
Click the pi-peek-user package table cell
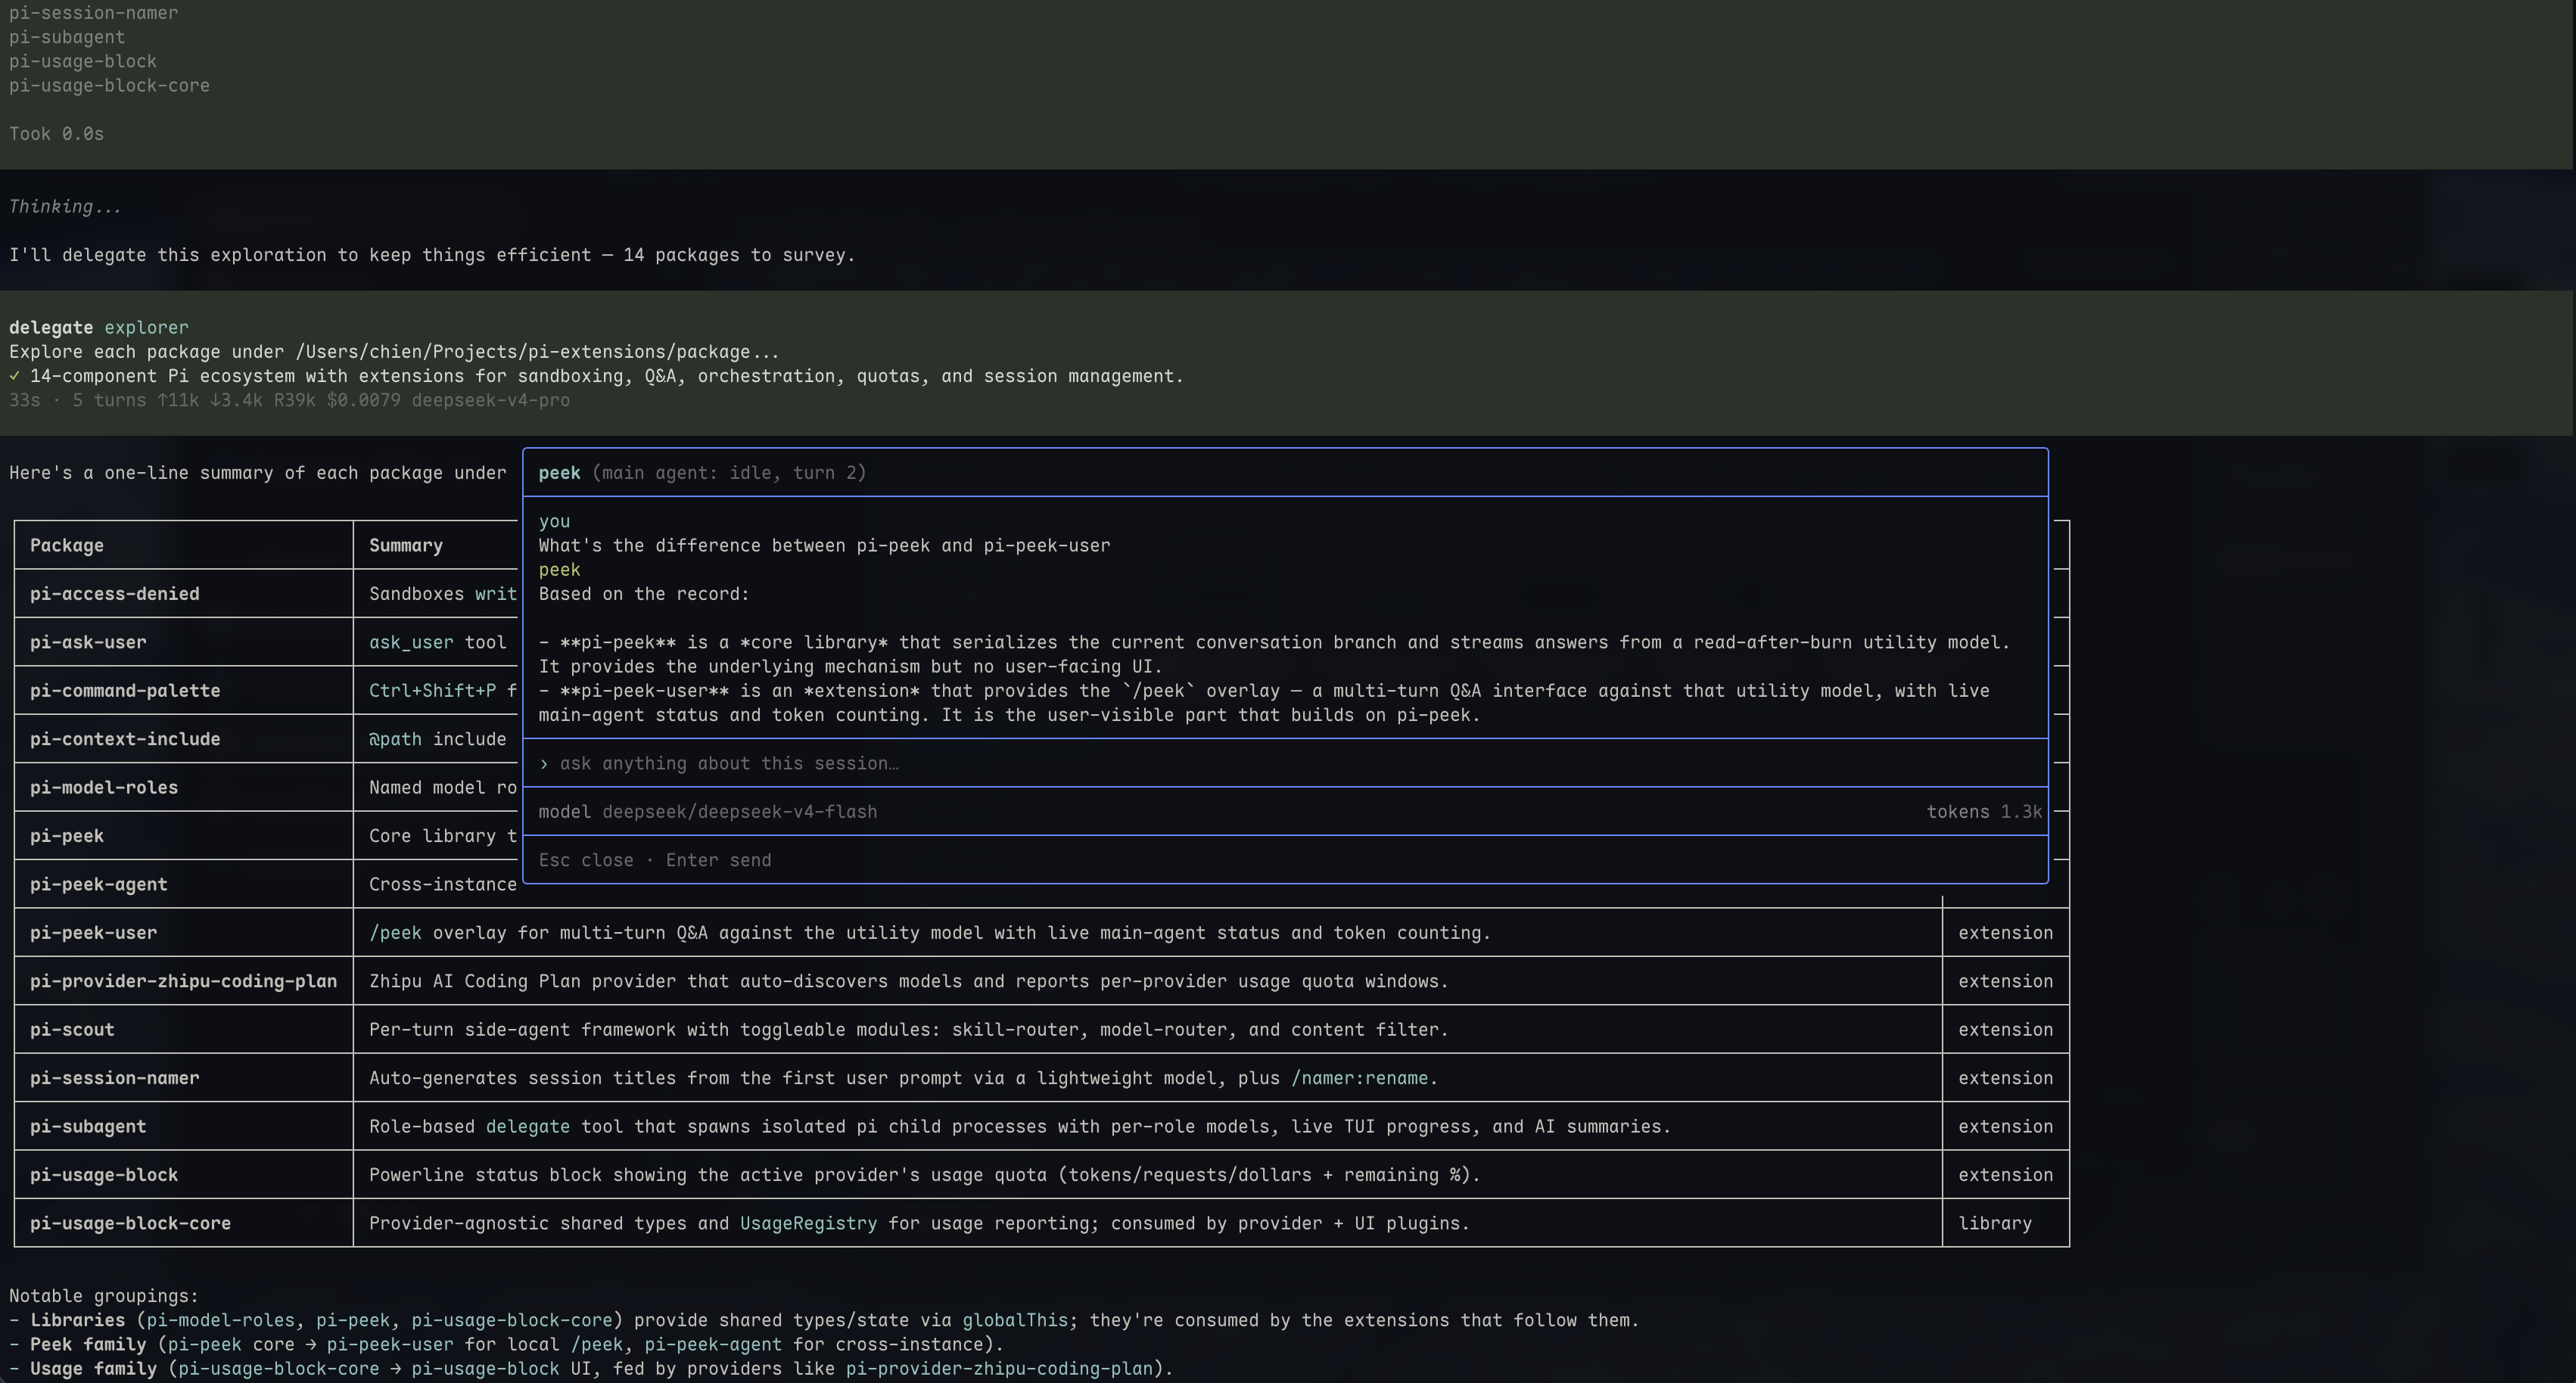tap(184, 933)
